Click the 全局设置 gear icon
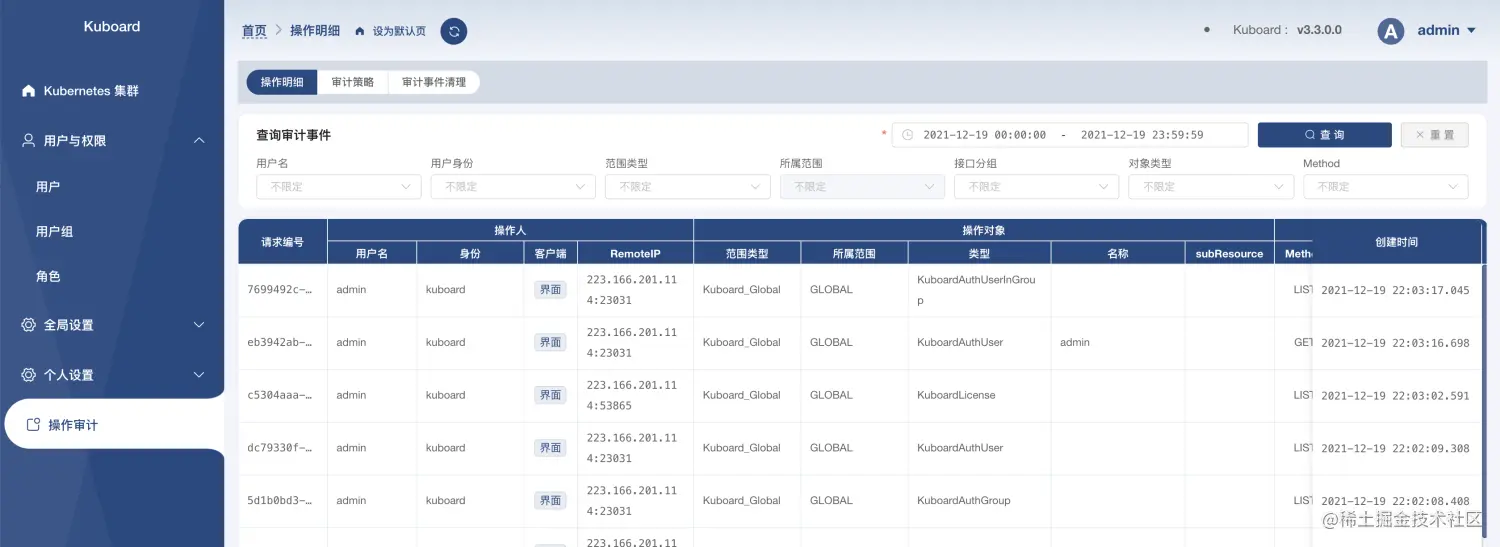Viewport: 1500px width, 547px height. point(29,325)
